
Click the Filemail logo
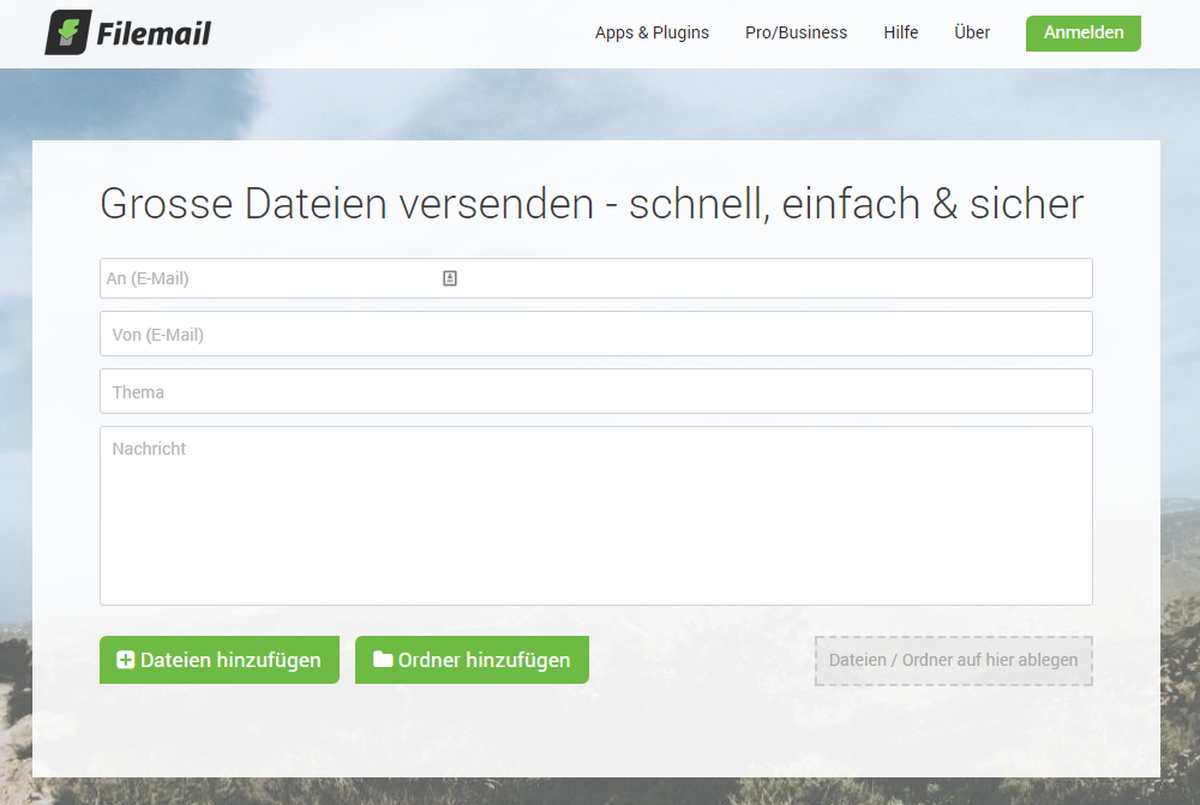point(128,33)
